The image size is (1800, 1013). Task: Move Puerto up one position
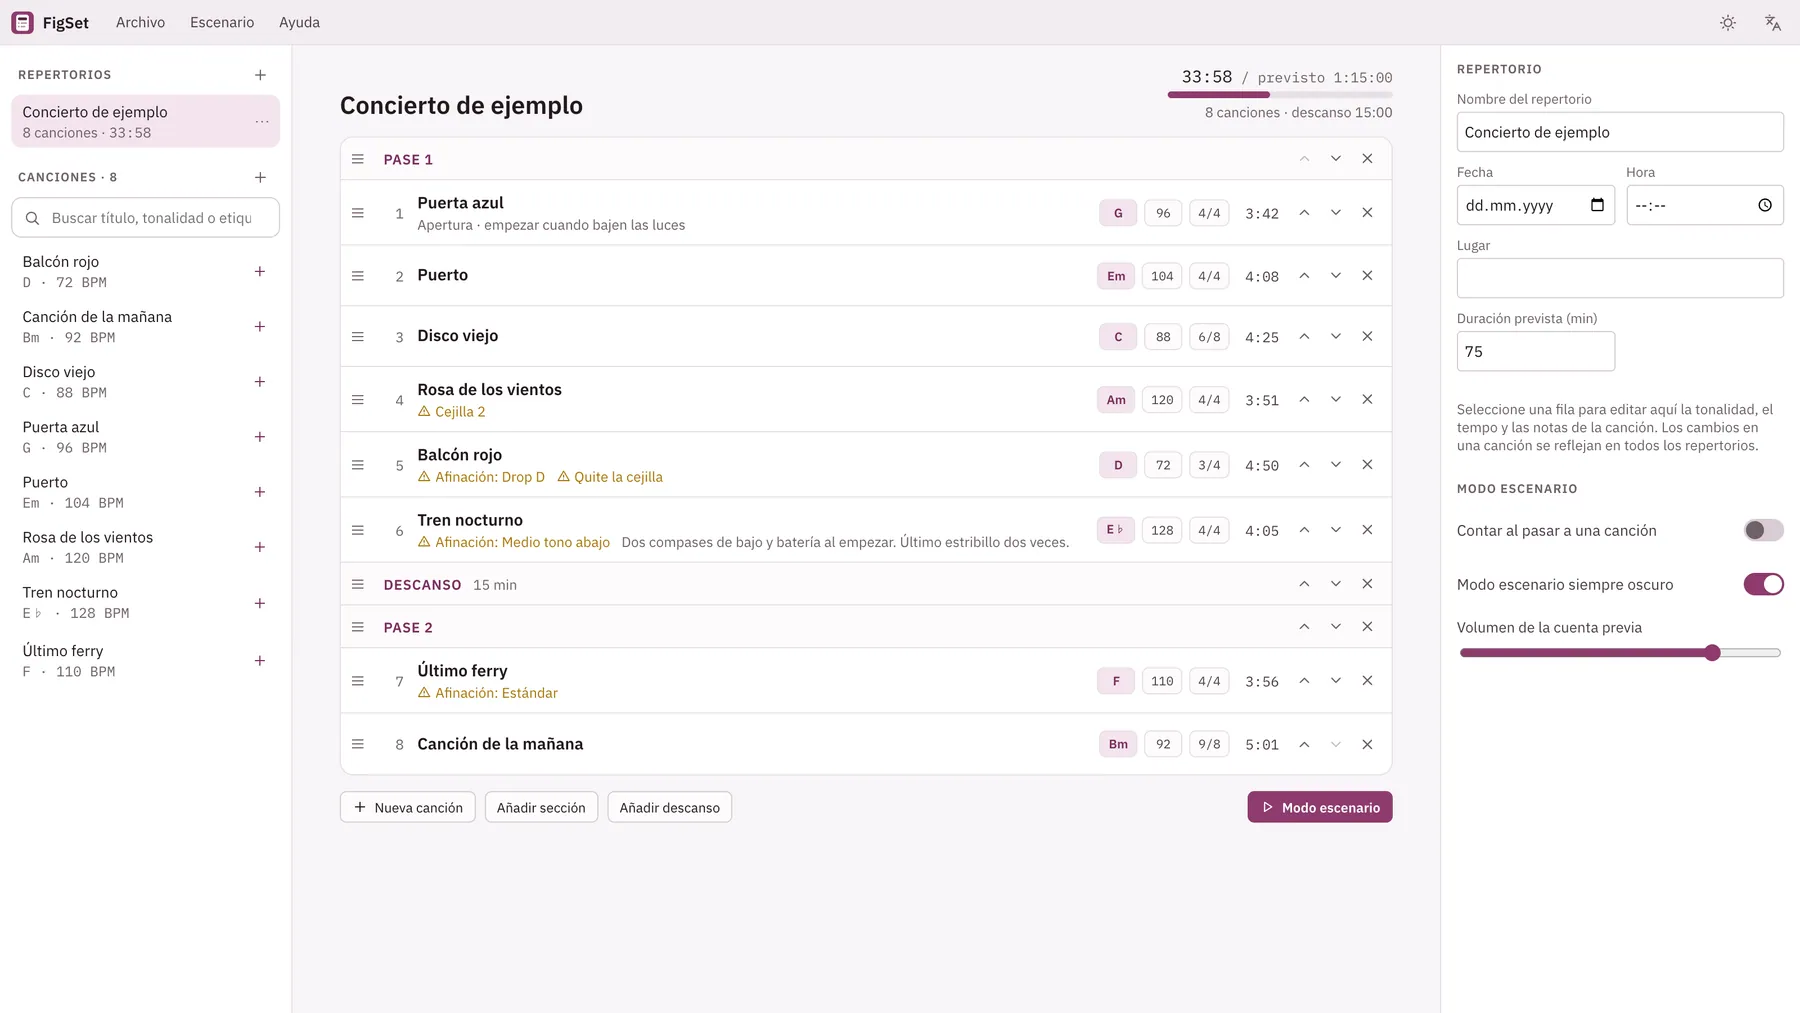[1304, 276]
